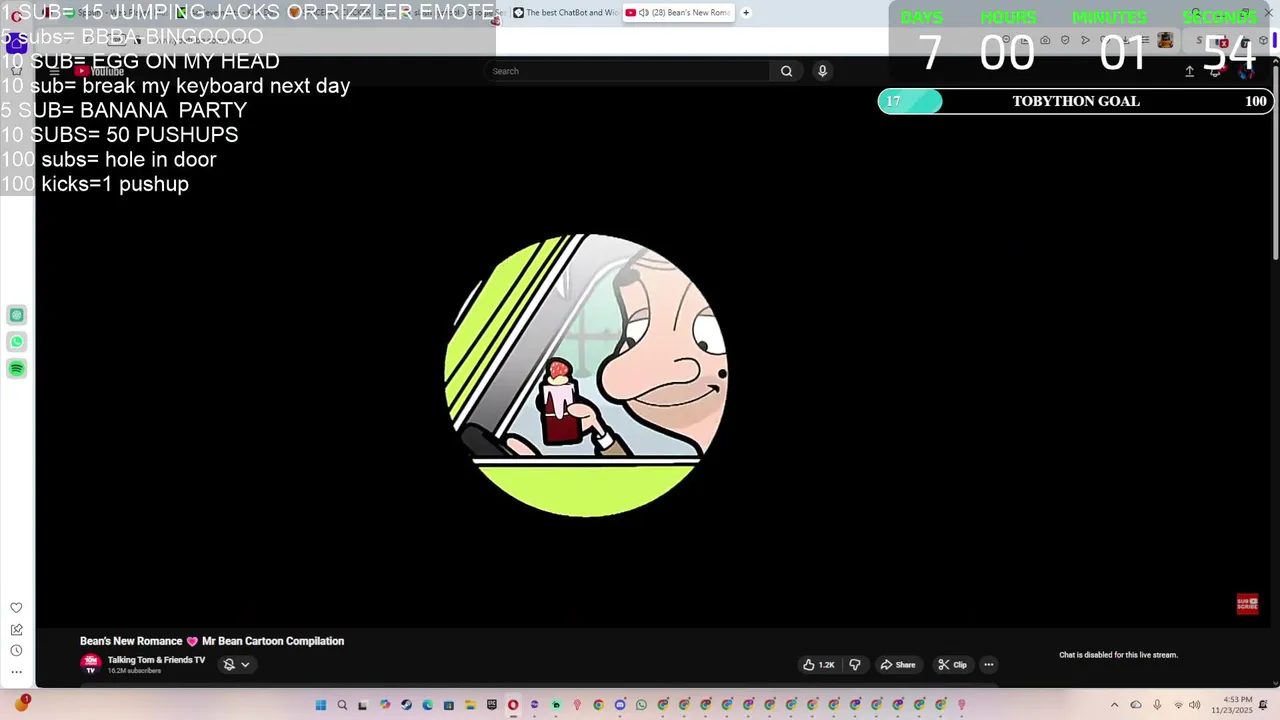The image size is (1280, 720).
Task: Open the three-dot more actions menu
Action: (989, 665)
